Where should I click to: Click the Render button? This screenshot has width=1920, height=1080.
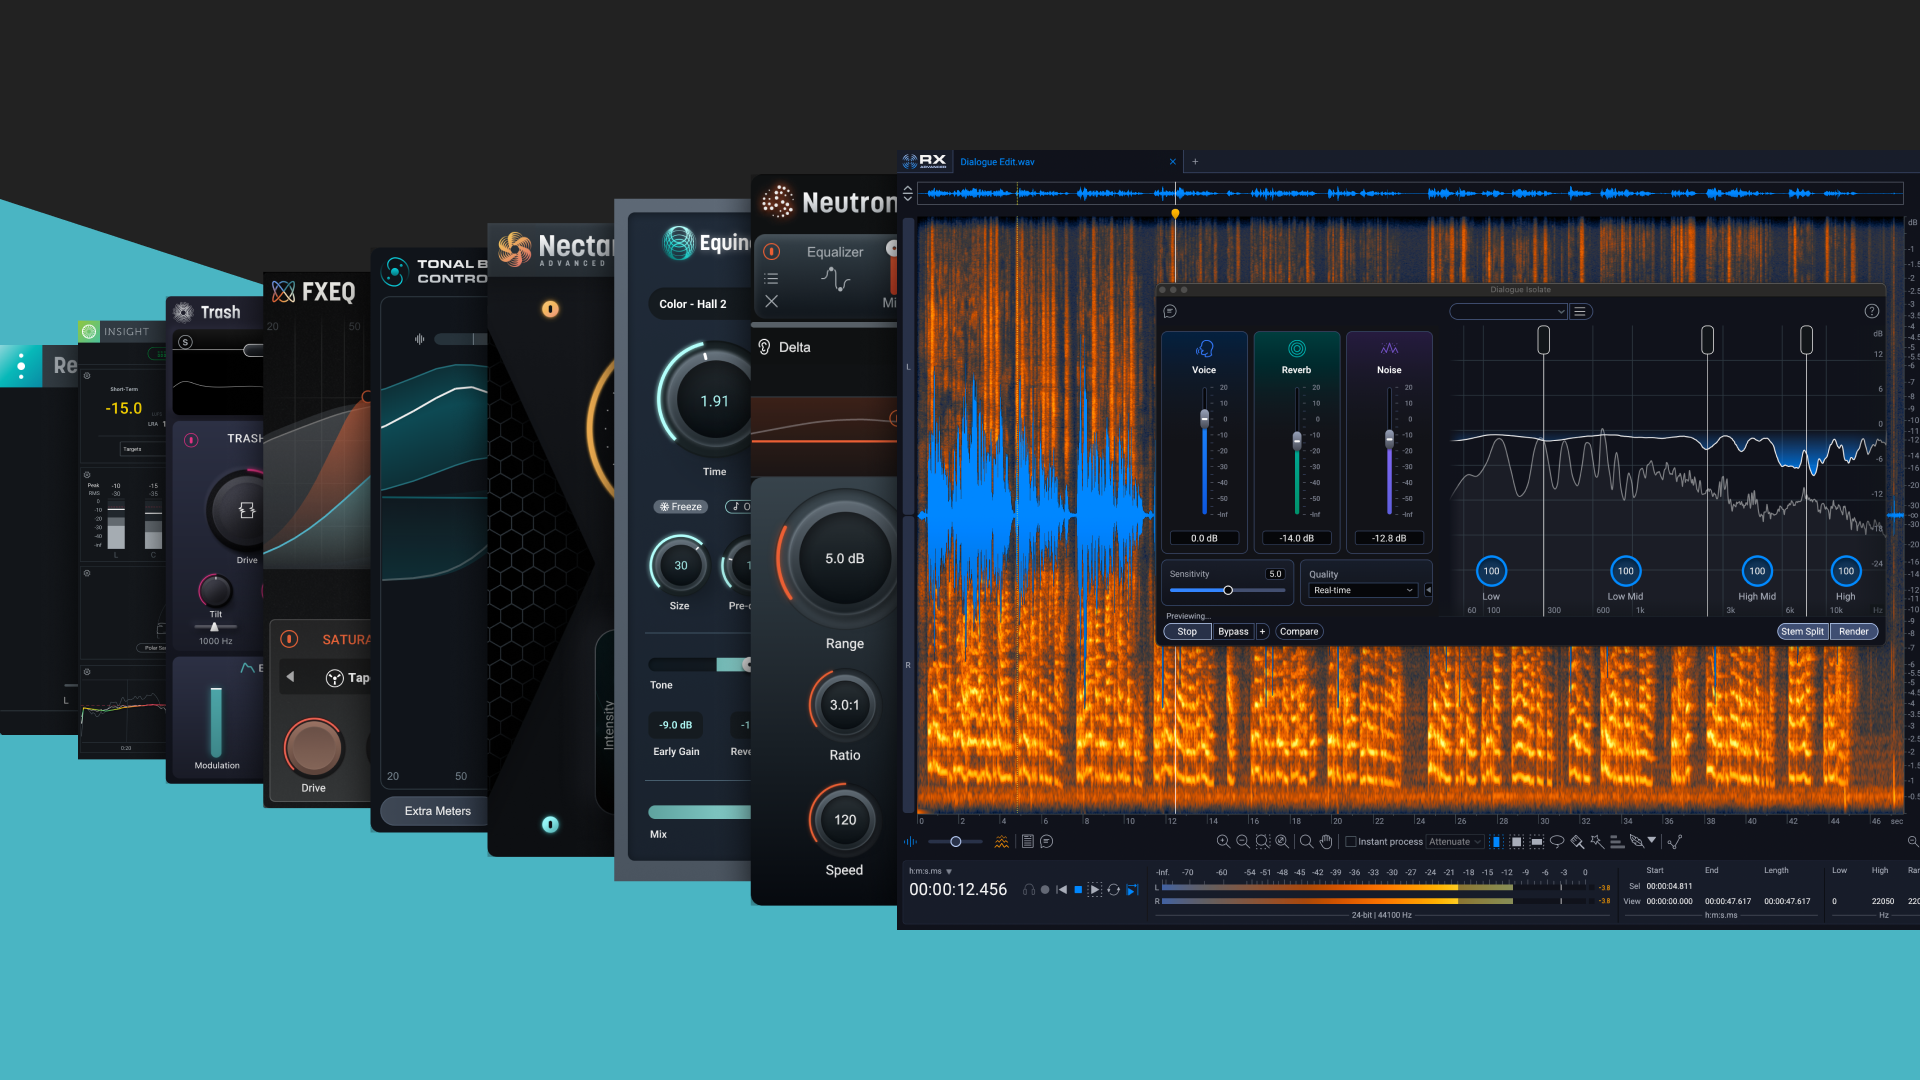pyautogui.click(x=1853, y=632)
